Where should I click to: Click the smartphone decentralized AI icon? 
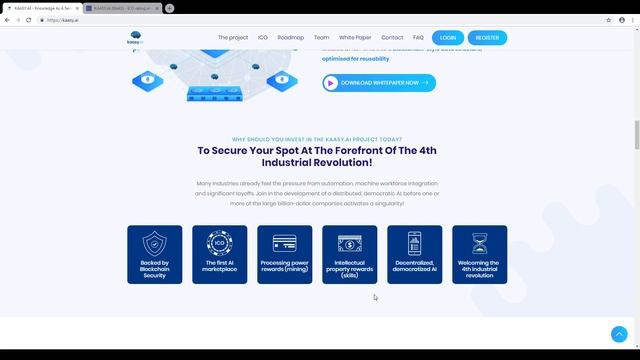point(414,243)
